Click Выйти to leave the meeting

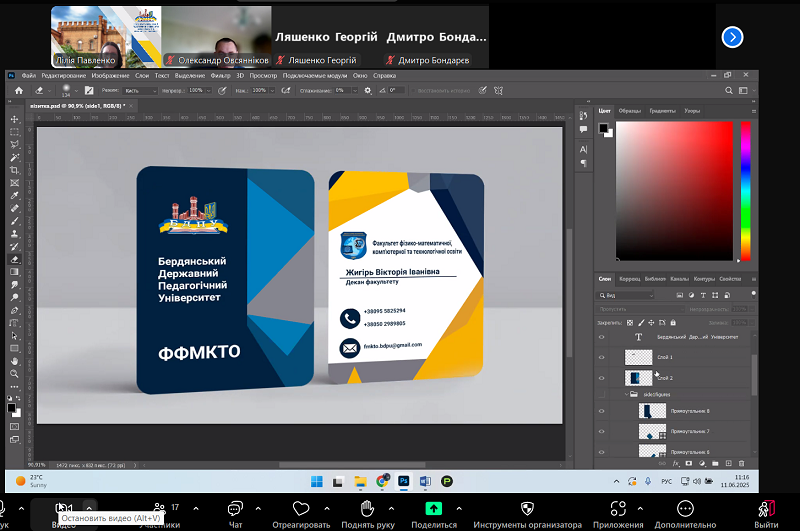[766, 514]
